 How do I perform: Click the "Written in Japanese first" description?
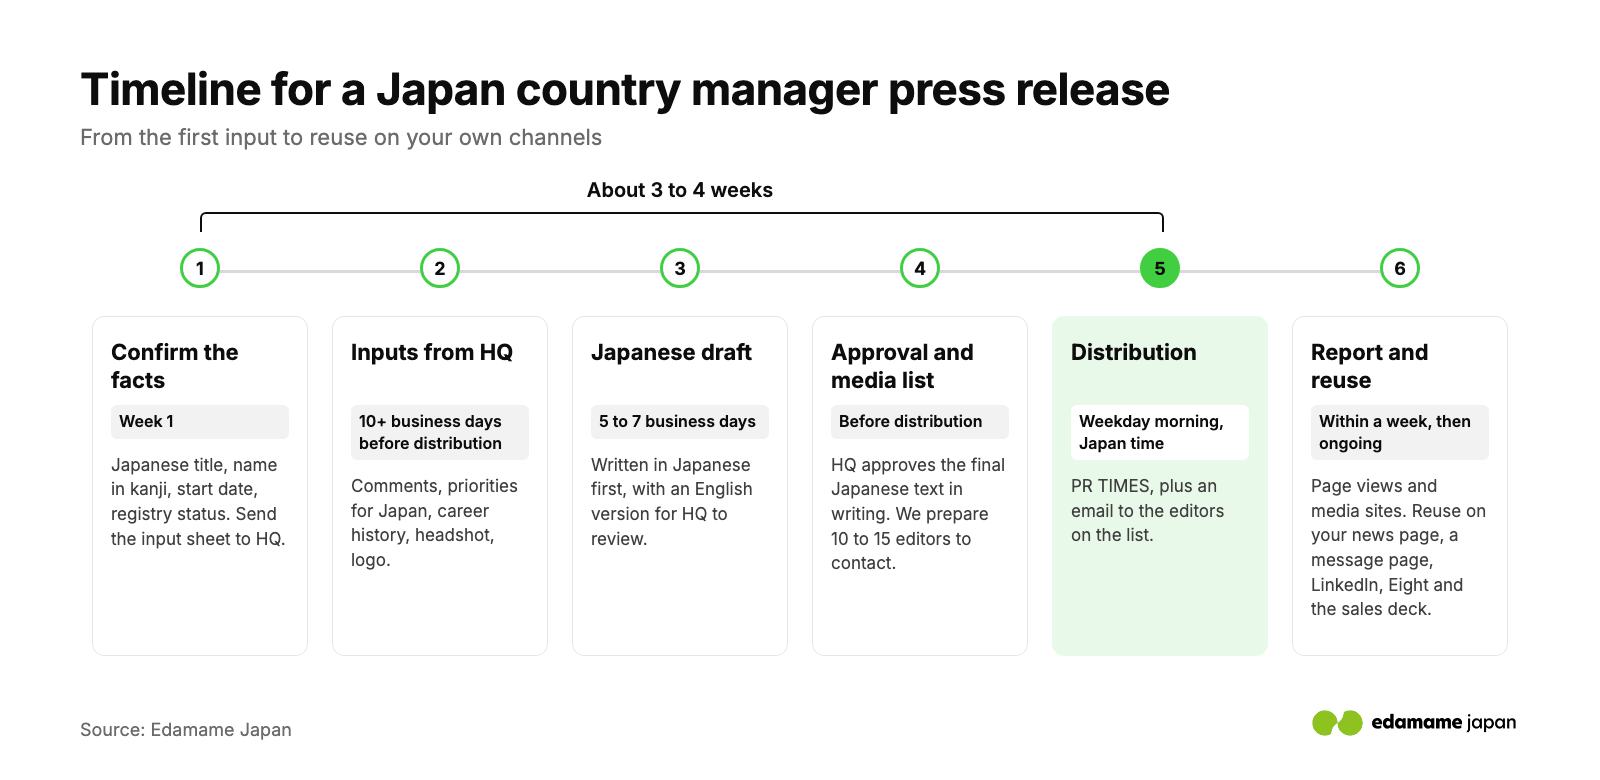click(672, 502)
